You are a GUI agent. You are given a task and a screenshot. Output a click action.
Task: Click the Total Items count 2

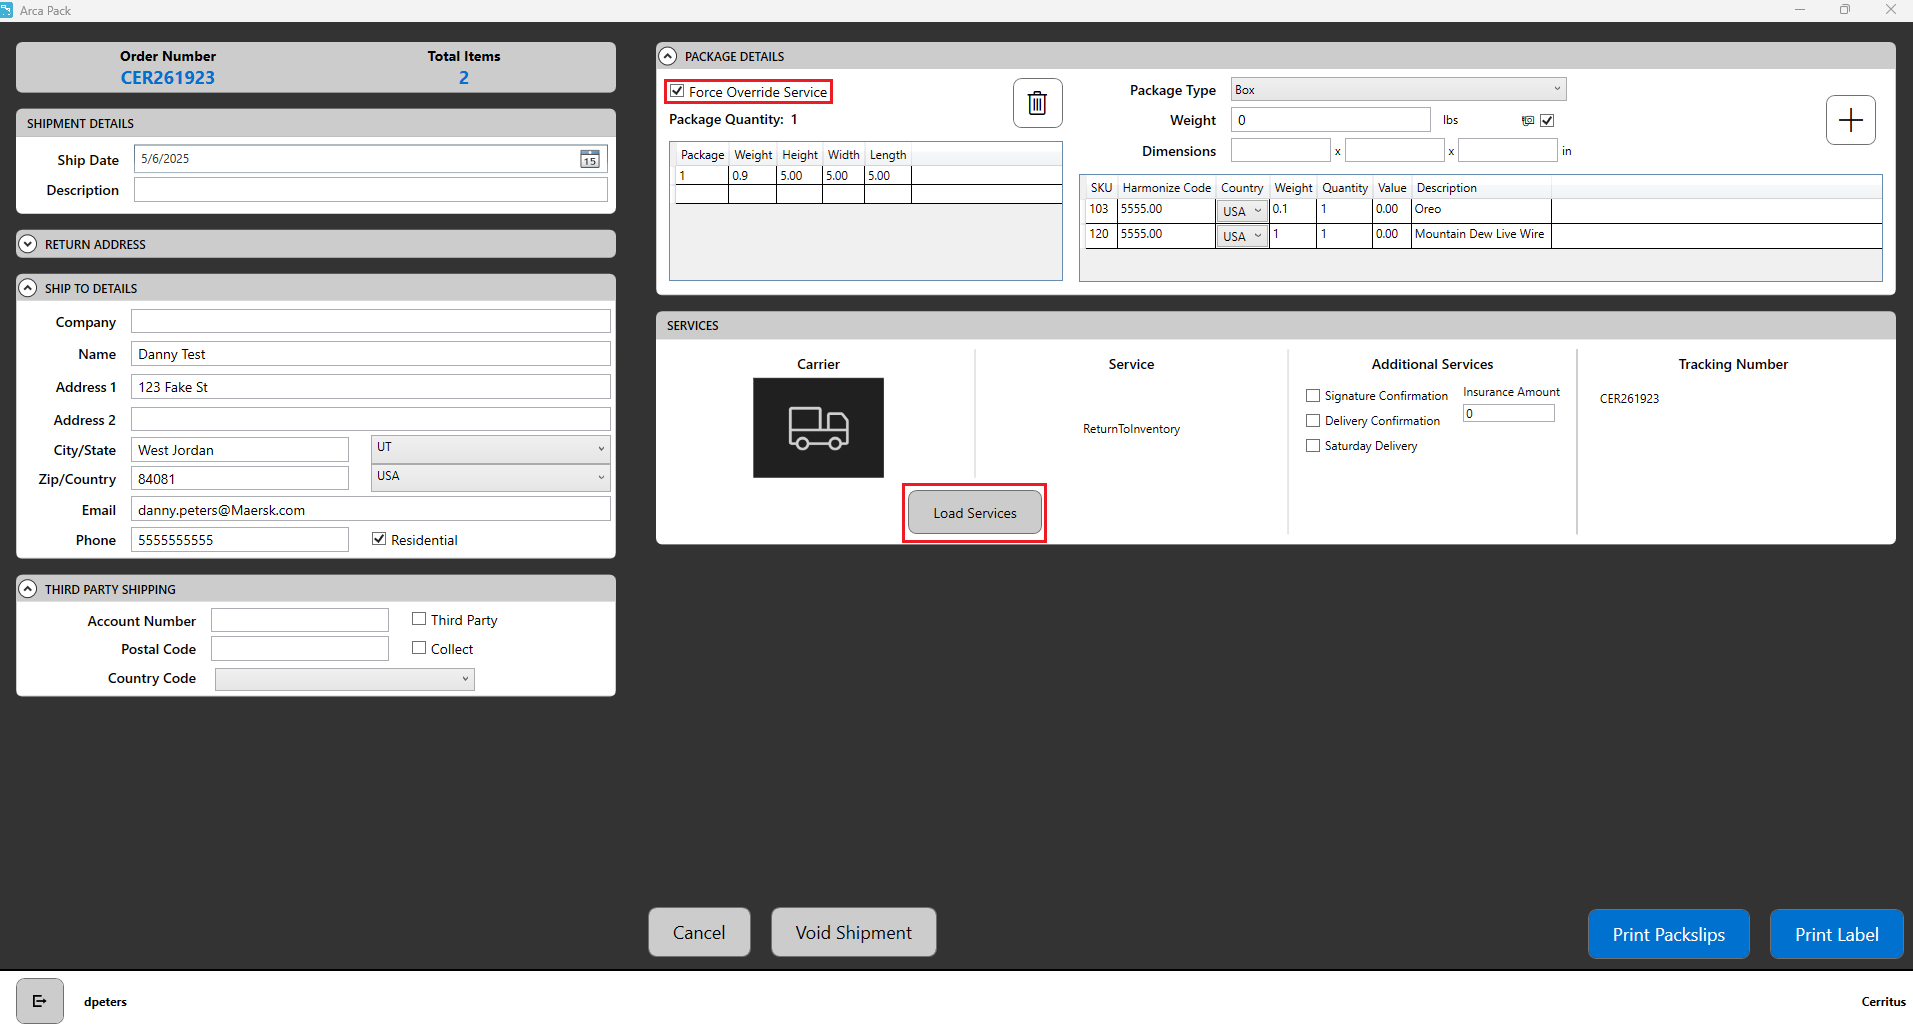(x=464, y=78)
